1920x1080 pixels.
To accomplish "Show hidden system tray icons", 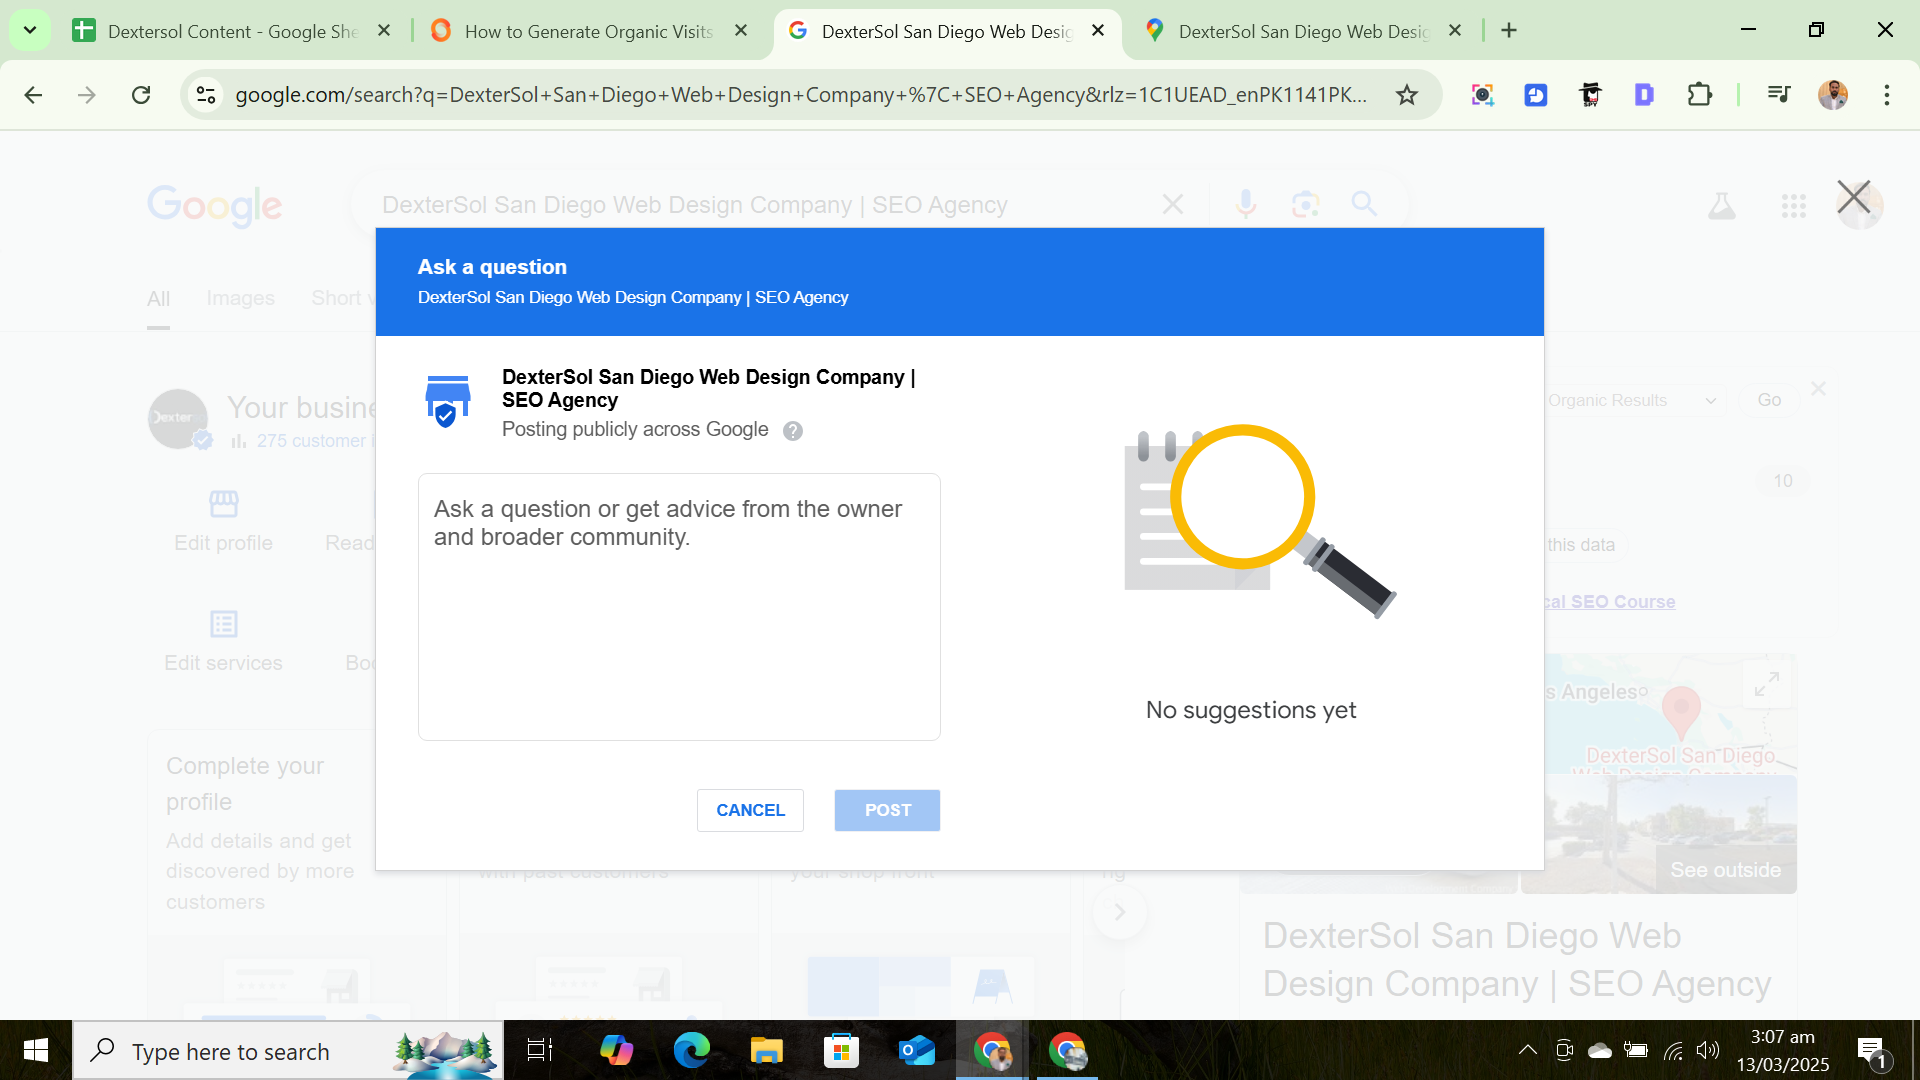I will click(1527, 1050).
